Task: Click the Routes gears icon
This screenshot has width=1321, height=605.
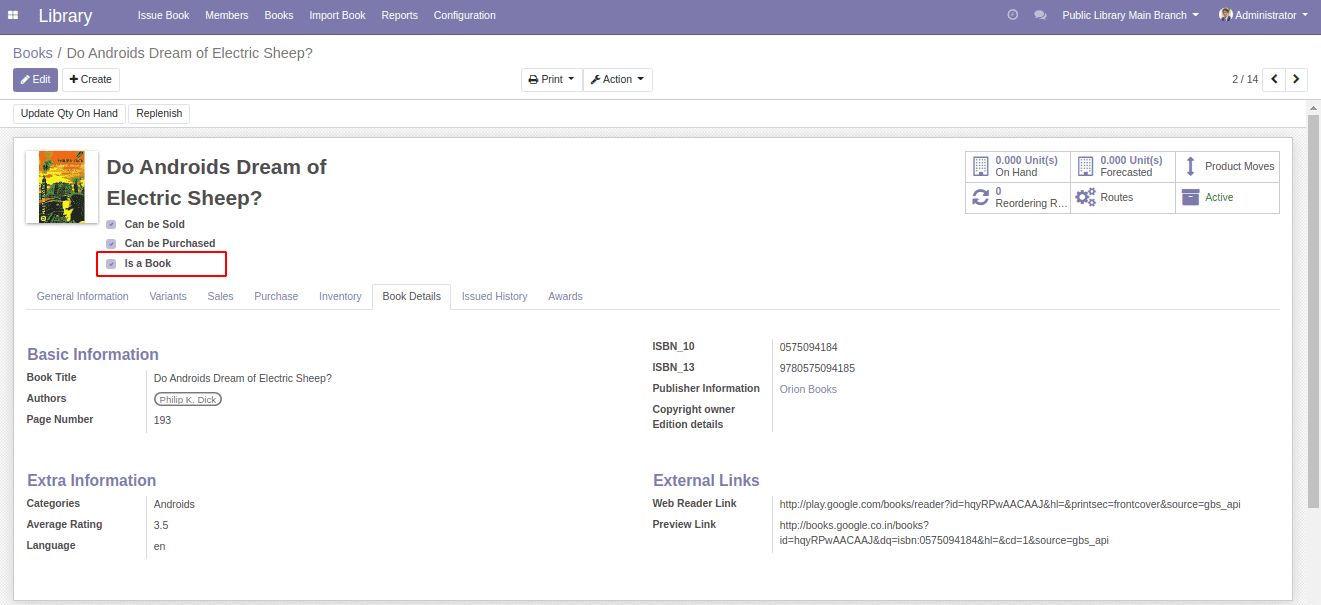Action: pyautogui.click(x=1085, y=197)
